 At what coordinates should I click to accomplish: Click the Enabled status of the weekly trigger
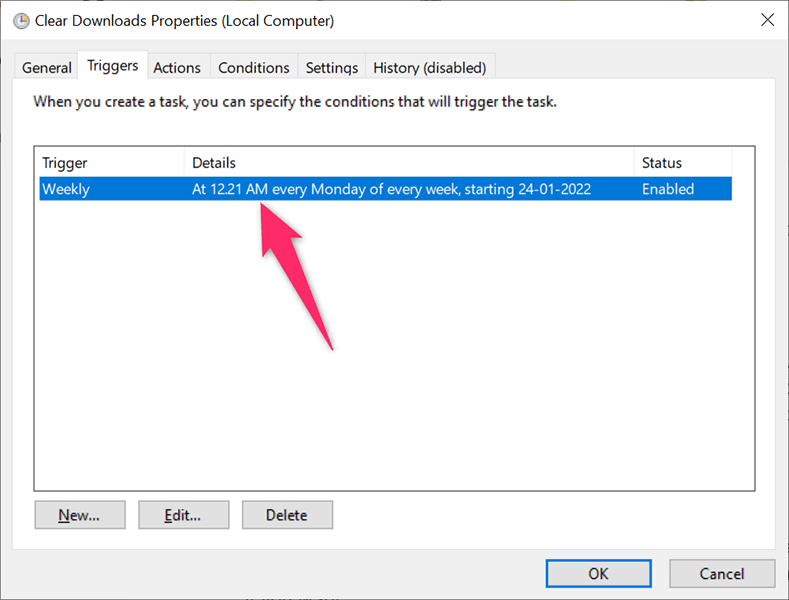click(667, 189)
